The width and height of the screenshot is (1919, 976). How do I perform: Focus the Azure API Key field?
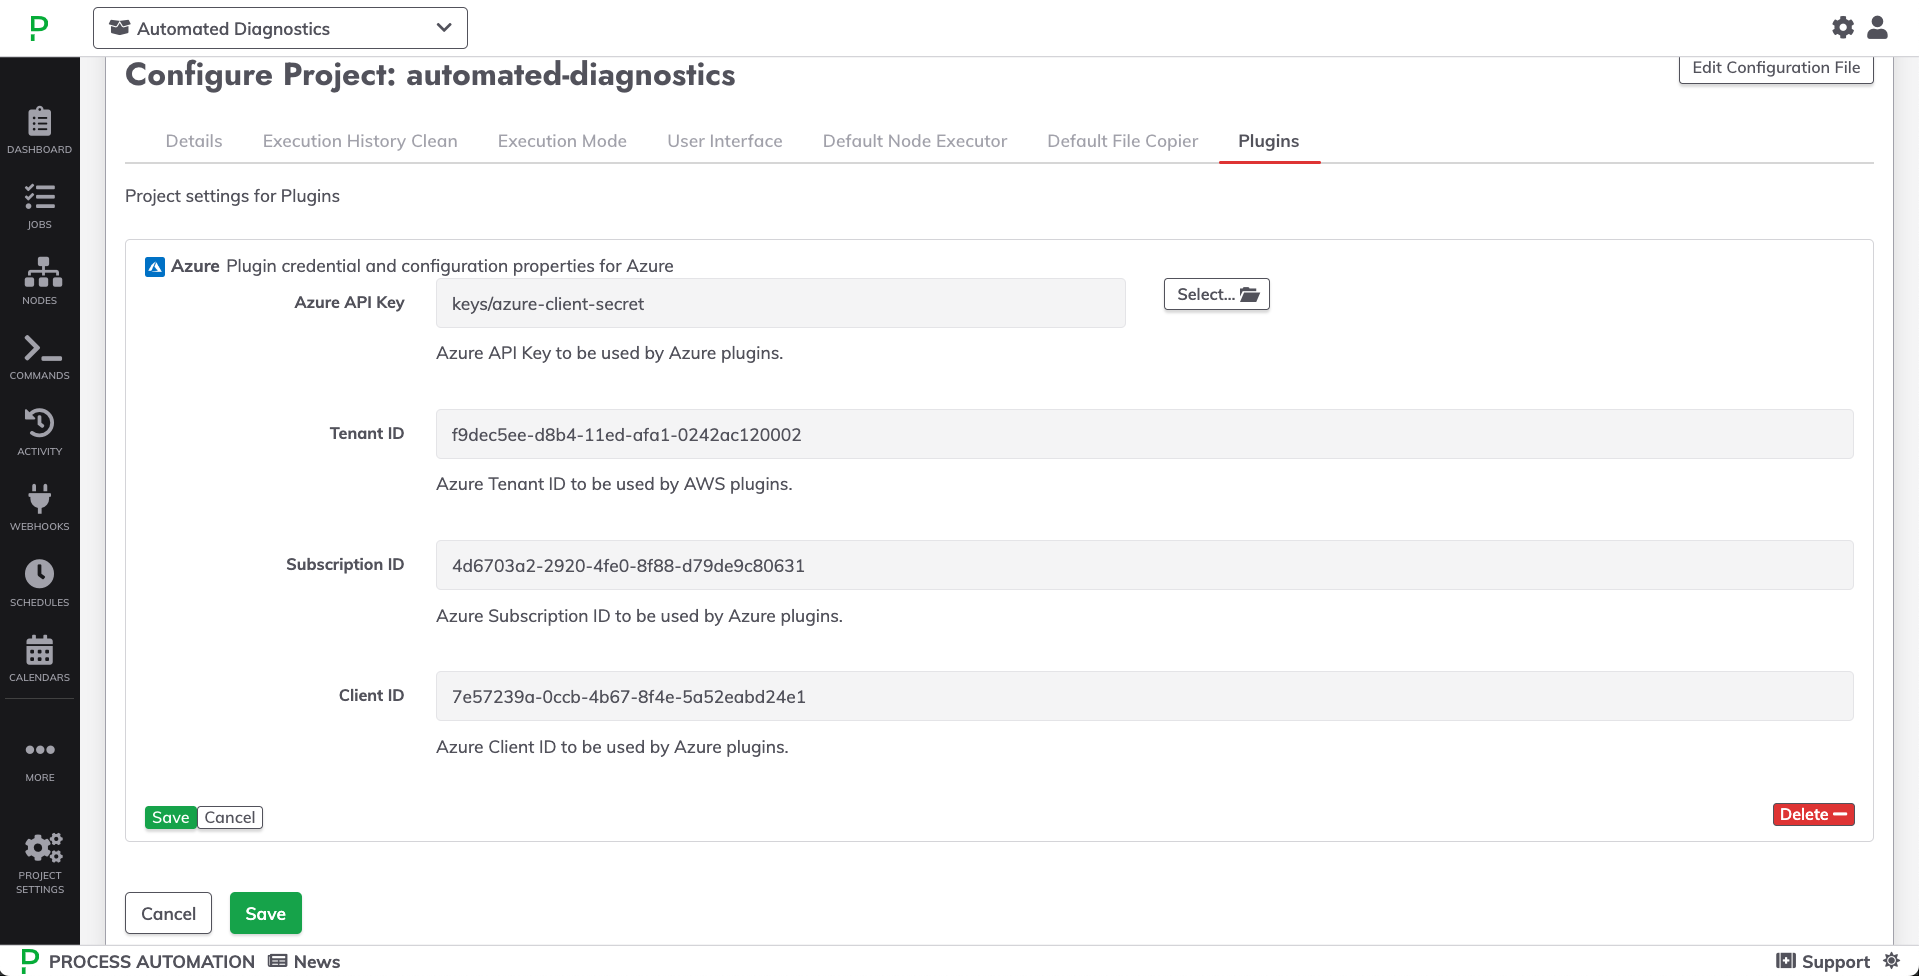tap(781, 303)
